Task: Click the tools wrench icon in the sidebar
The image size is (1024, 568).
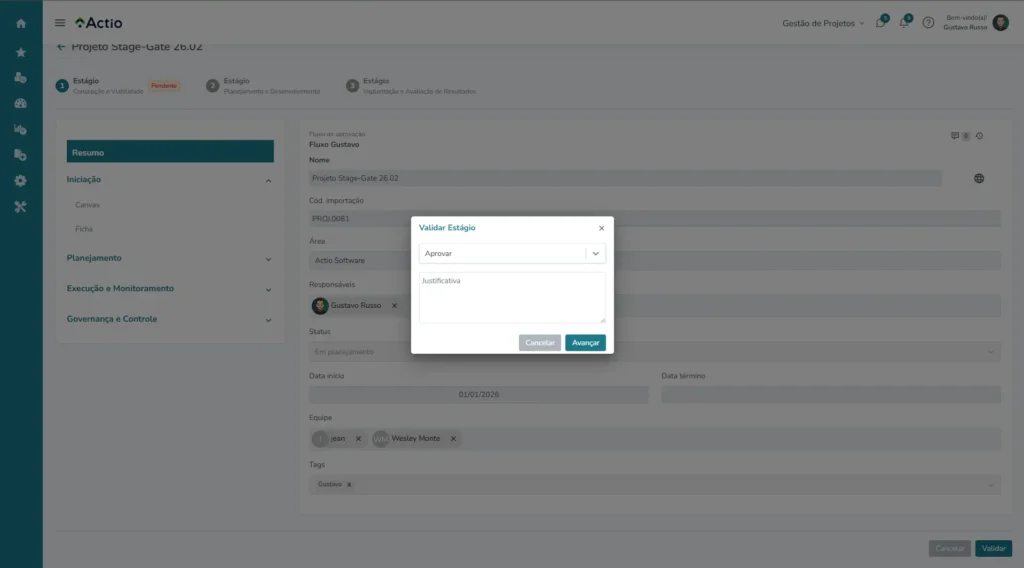Action: [21, 207]
